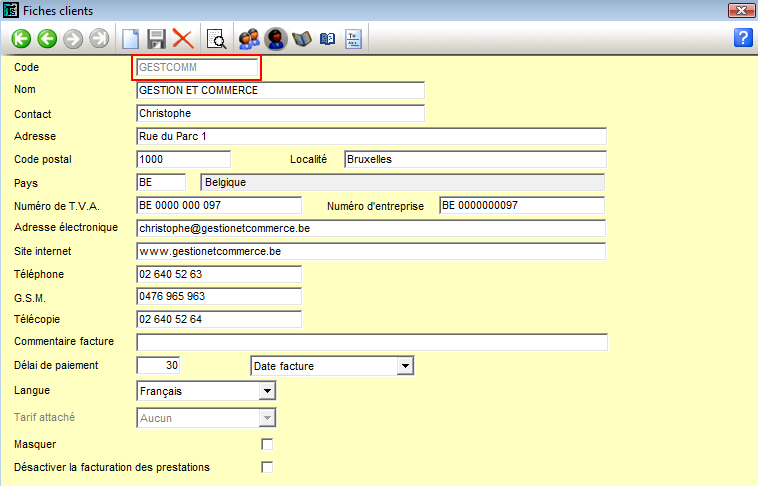Delete the record with the red X
The width and height of the screenshot is (758, 486).
click(x=183, y=39)
